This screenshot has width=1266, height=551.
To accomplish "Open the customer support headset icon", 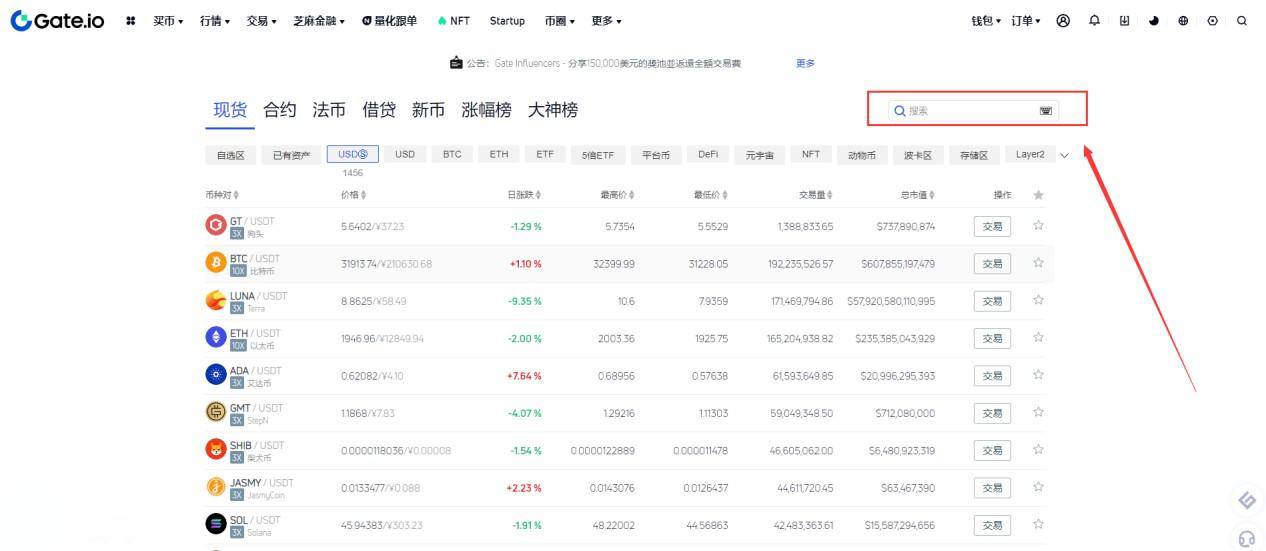I will coord(1246,538).
